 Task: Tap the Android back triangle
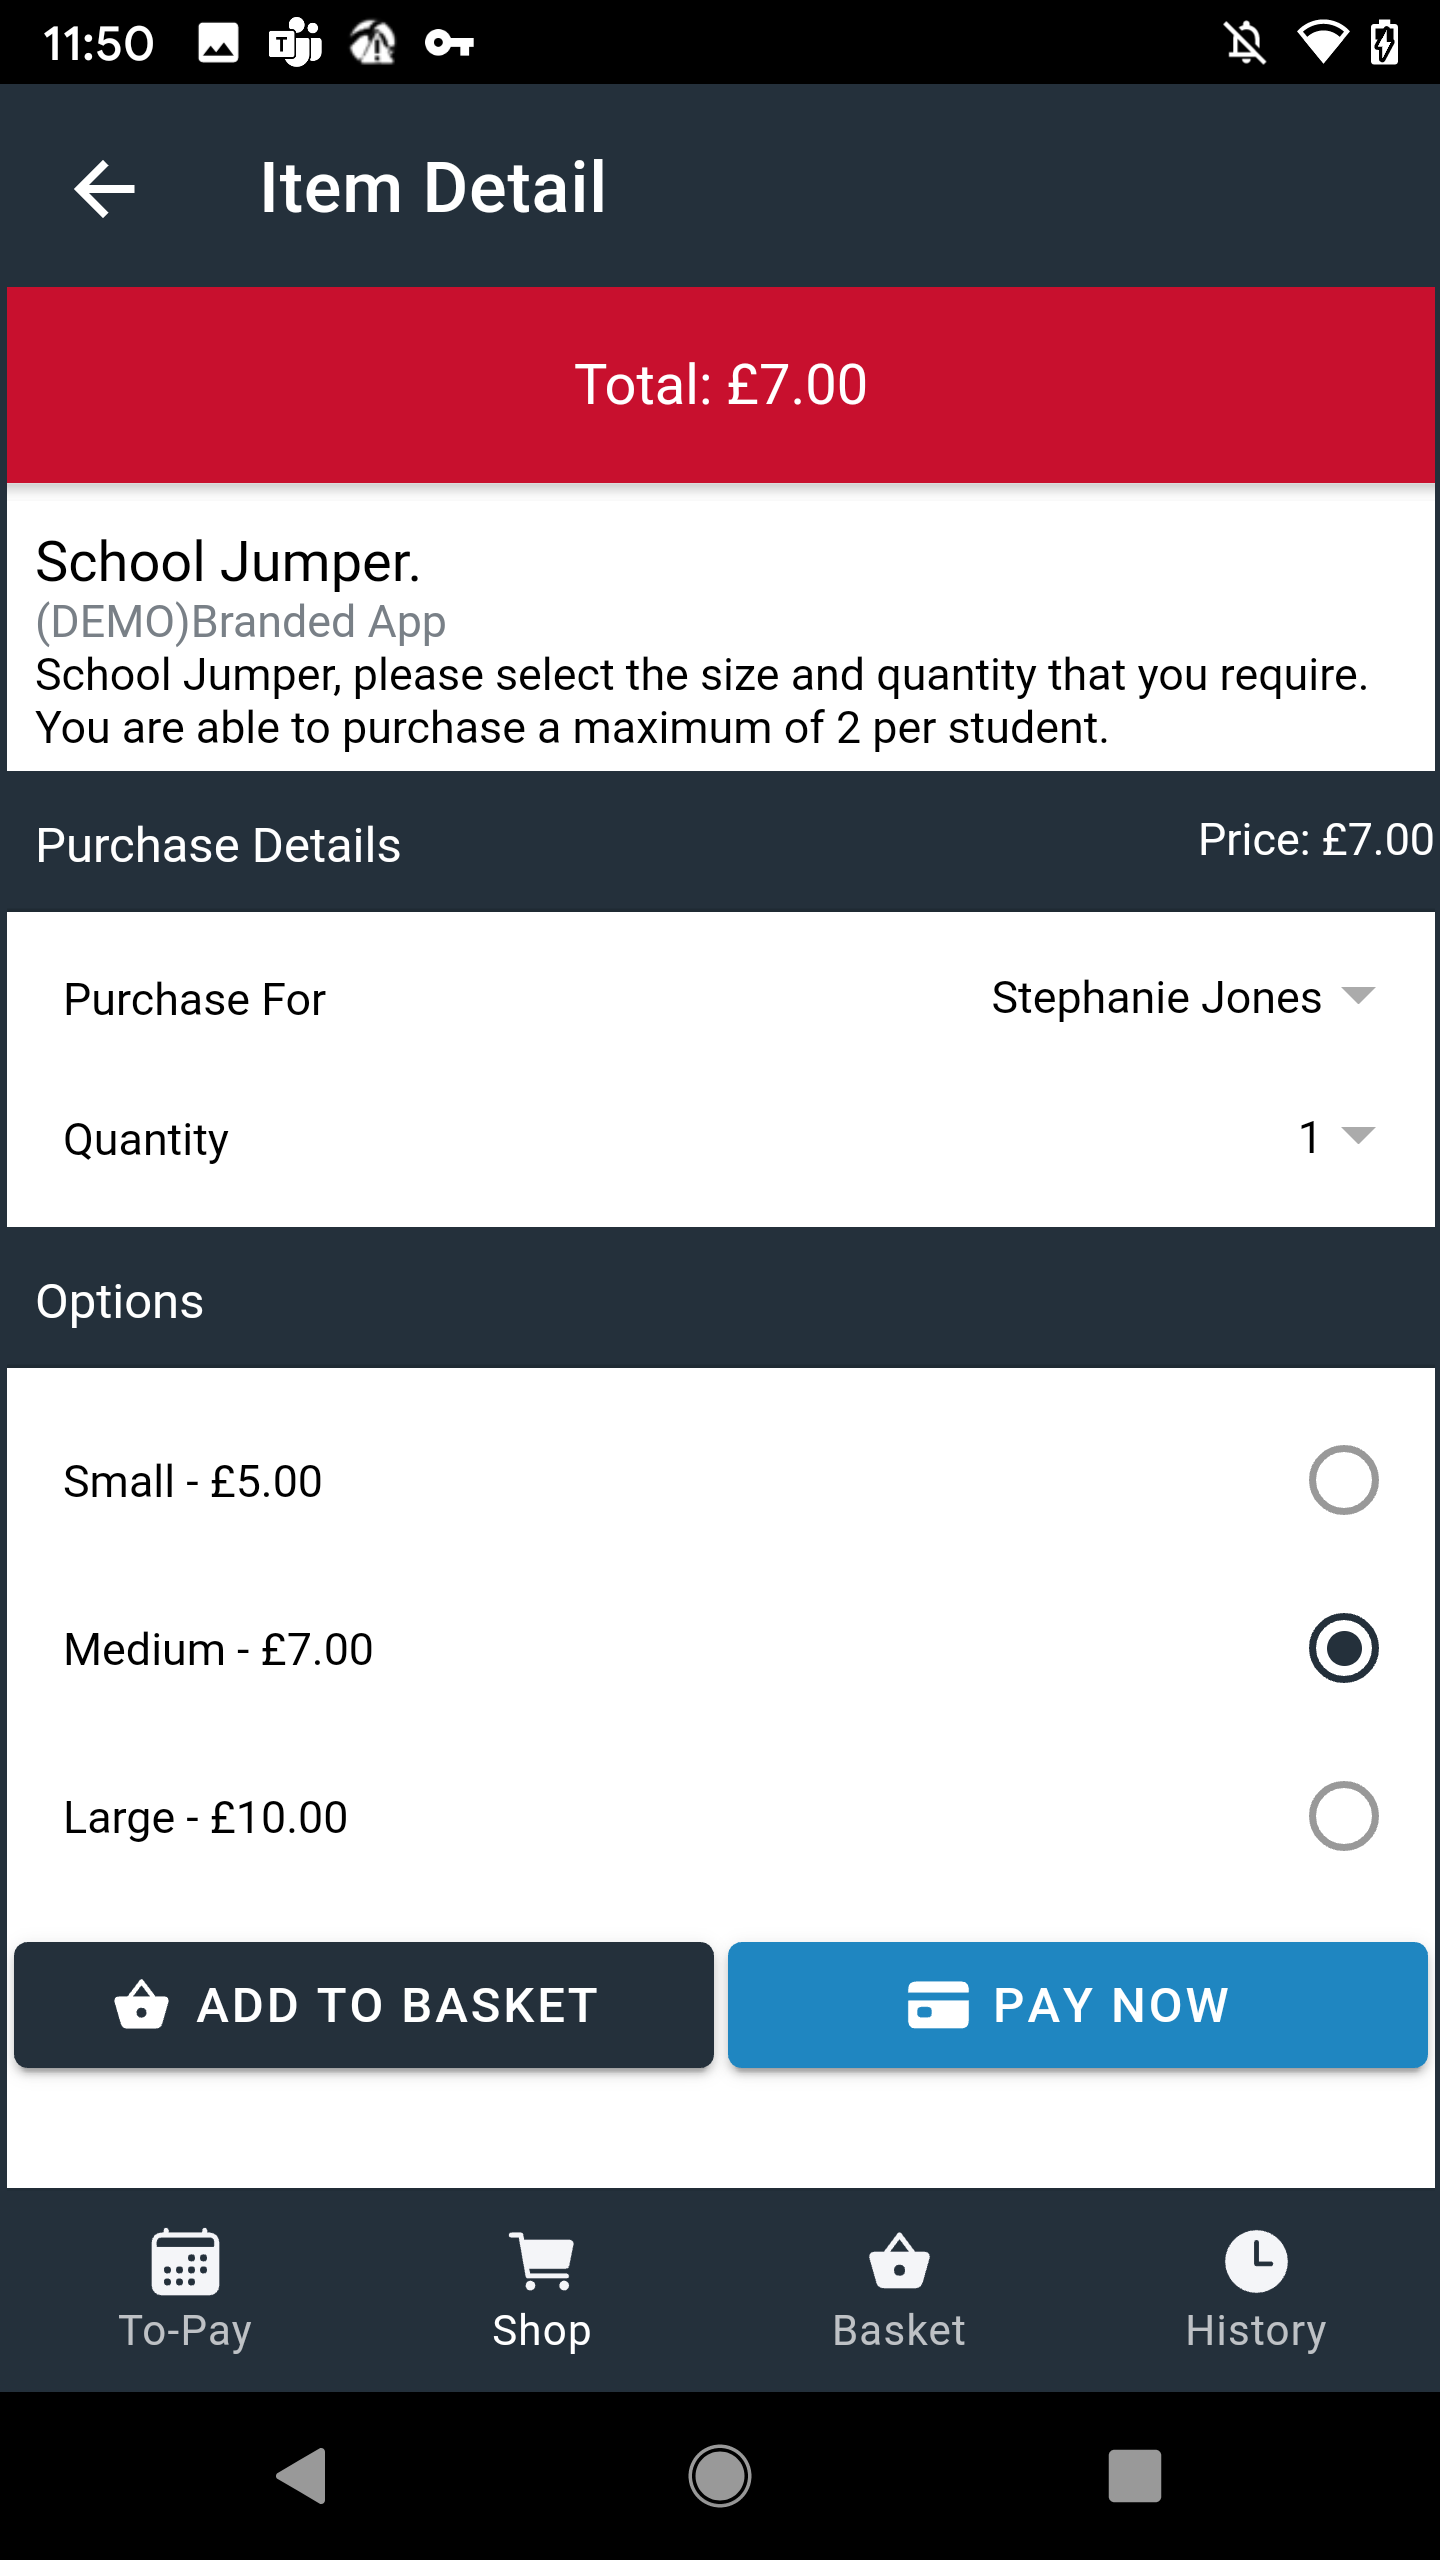[302, 2476]
